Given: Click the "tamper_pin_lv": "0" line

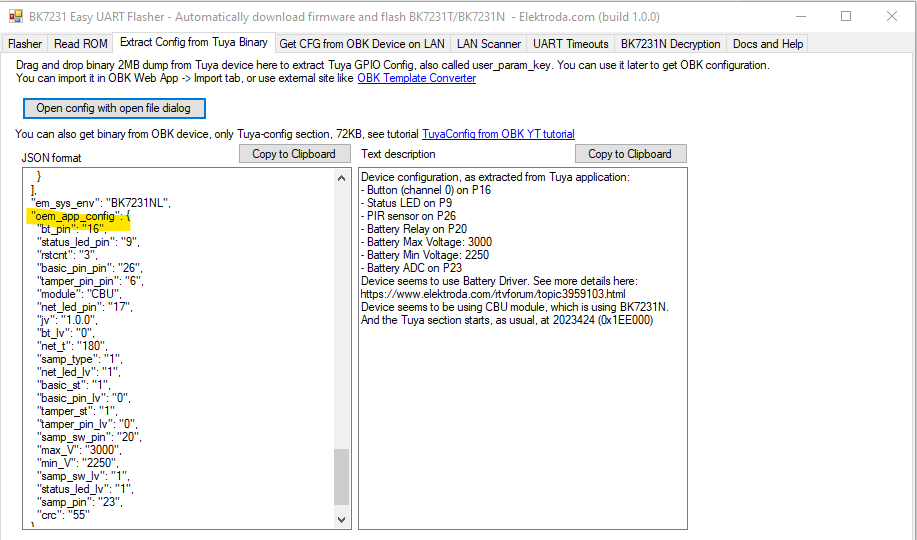Looking at the screenshot, I should pos(87,424).
